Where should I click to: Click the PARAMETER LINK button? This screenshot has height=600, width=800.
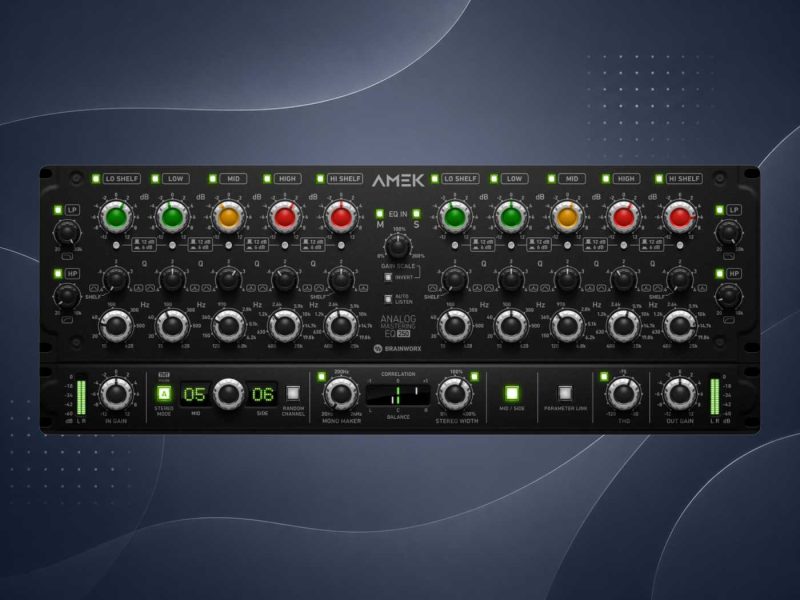pyautogui.click(x=565, y=393)
